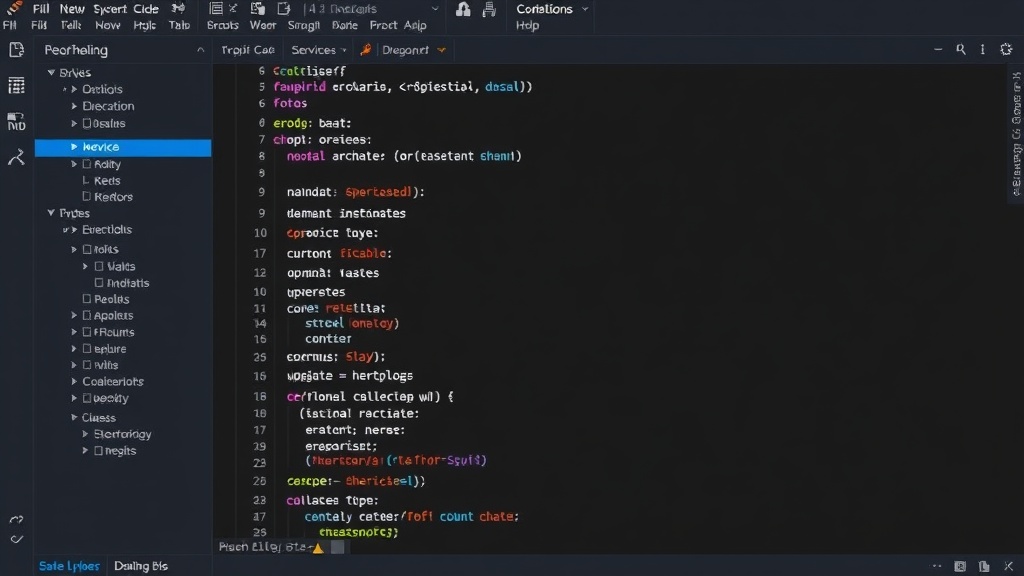Click the copy documents icon above Weer
Screen dimensions: 1024x576
point(258,8)
